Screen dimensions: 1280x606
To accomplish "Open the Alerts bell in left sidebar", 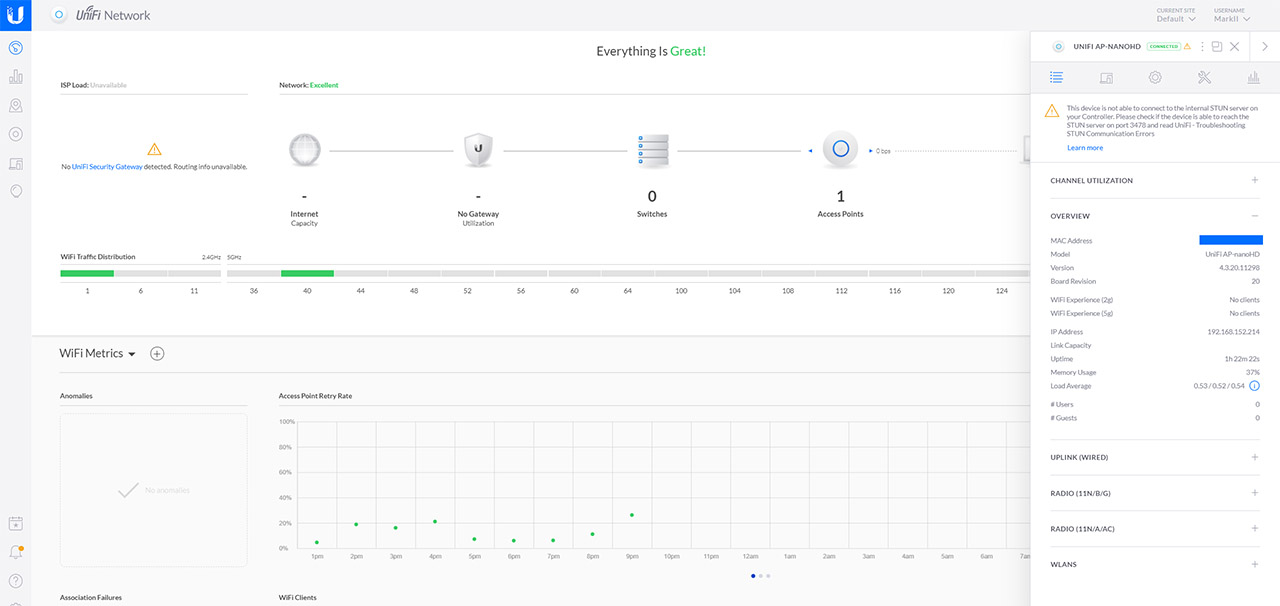I will click(x=15, y=552).
